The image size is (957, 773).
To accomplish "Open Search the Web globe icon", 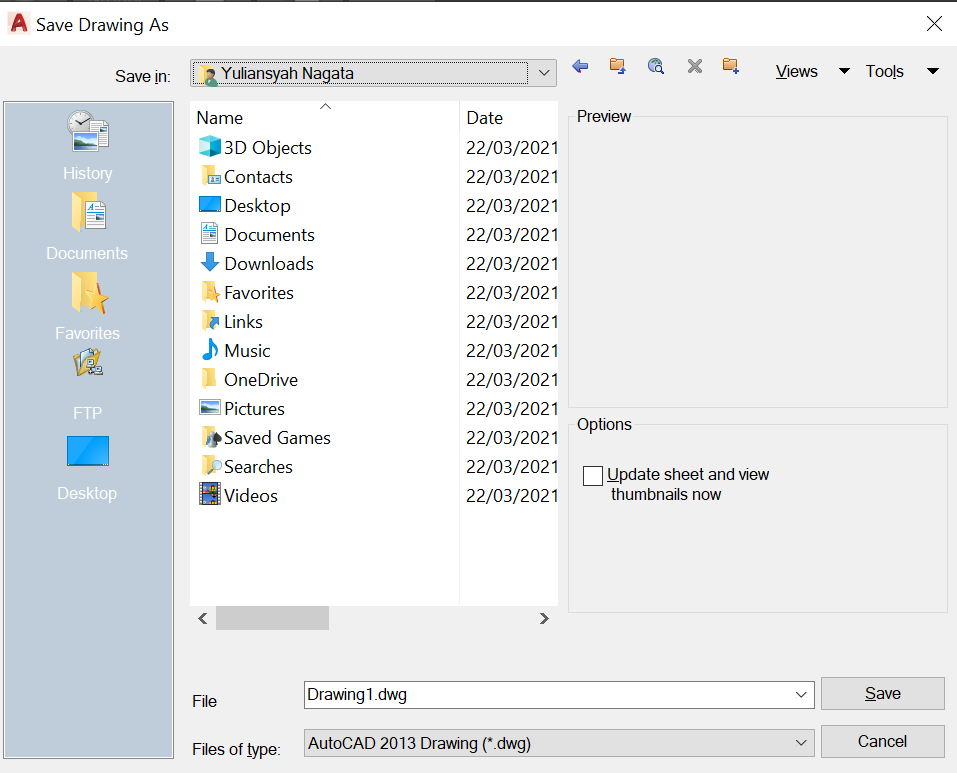I will pyautogui.click(x=655, y=66).
